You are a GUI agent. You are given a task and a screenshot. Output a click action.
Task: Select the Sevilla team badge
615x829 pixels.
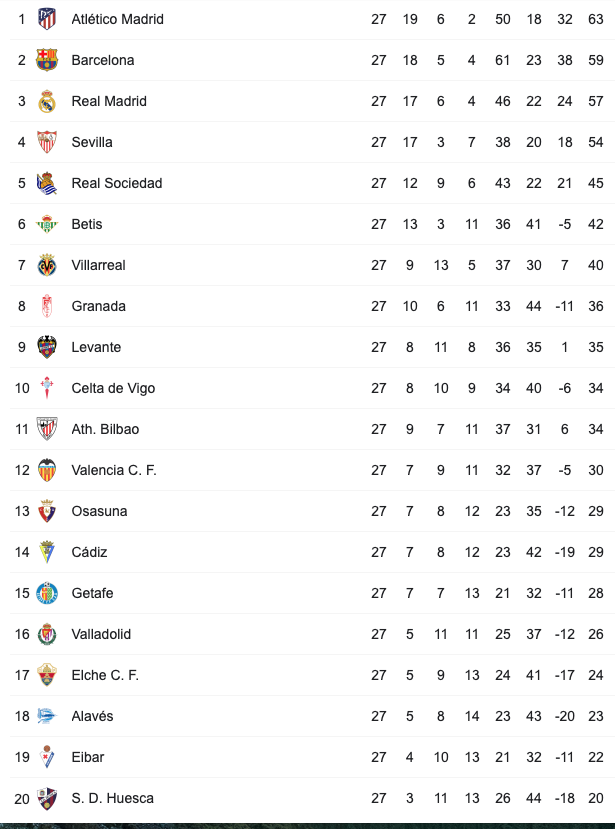point(47,142)
